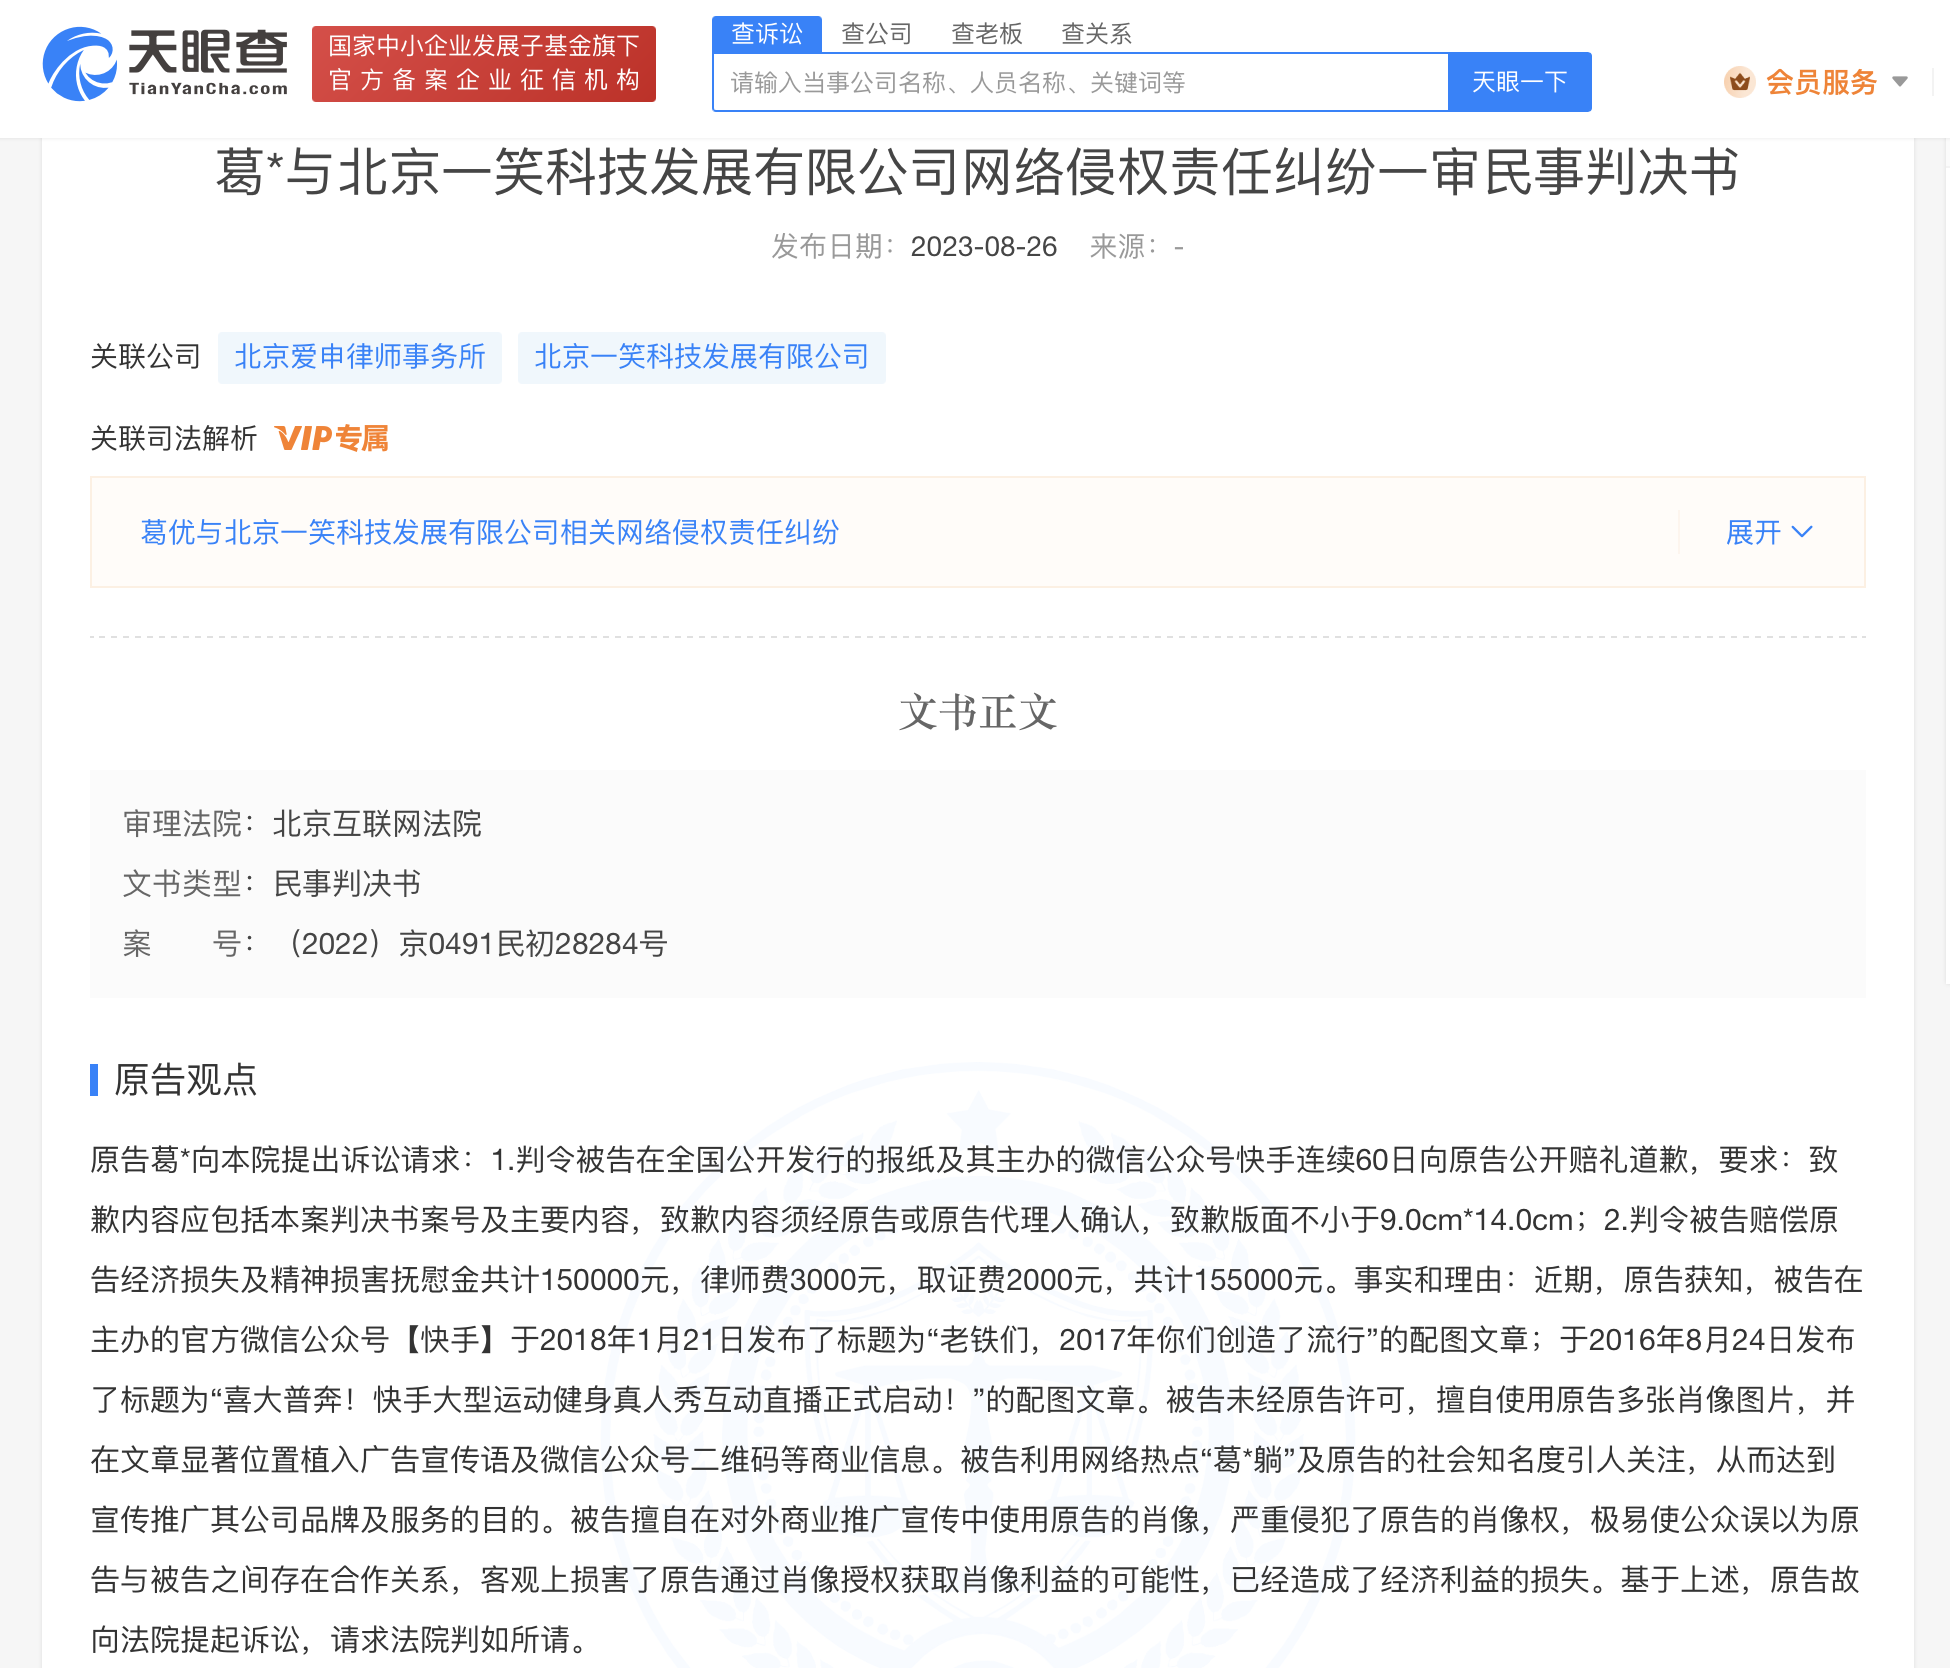The width and height of the screenshot is (1950, 1668).
Task: Click document type 民事判决书
Action: tap(347, 884)
